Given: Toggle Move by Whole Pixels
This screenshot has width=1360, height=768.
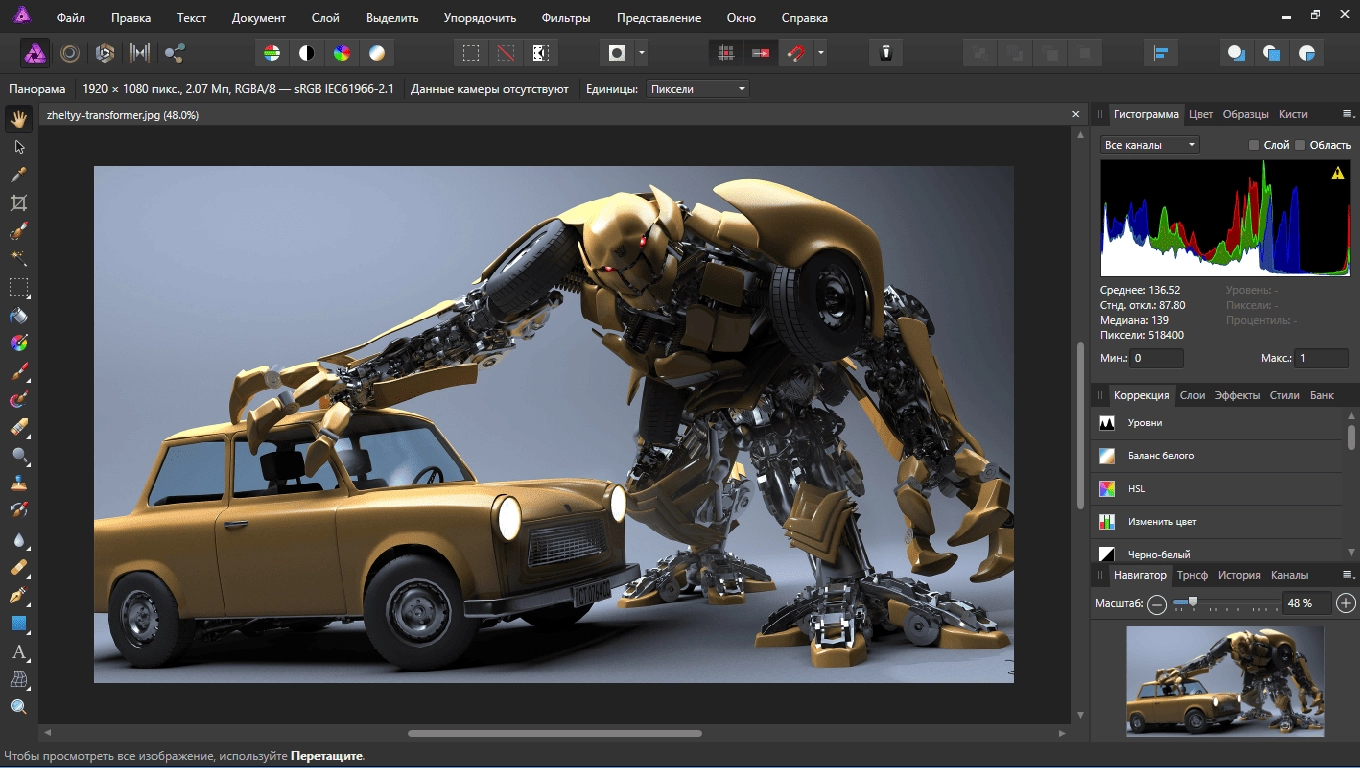Looking at the screenshot, I should click(761, 53).
